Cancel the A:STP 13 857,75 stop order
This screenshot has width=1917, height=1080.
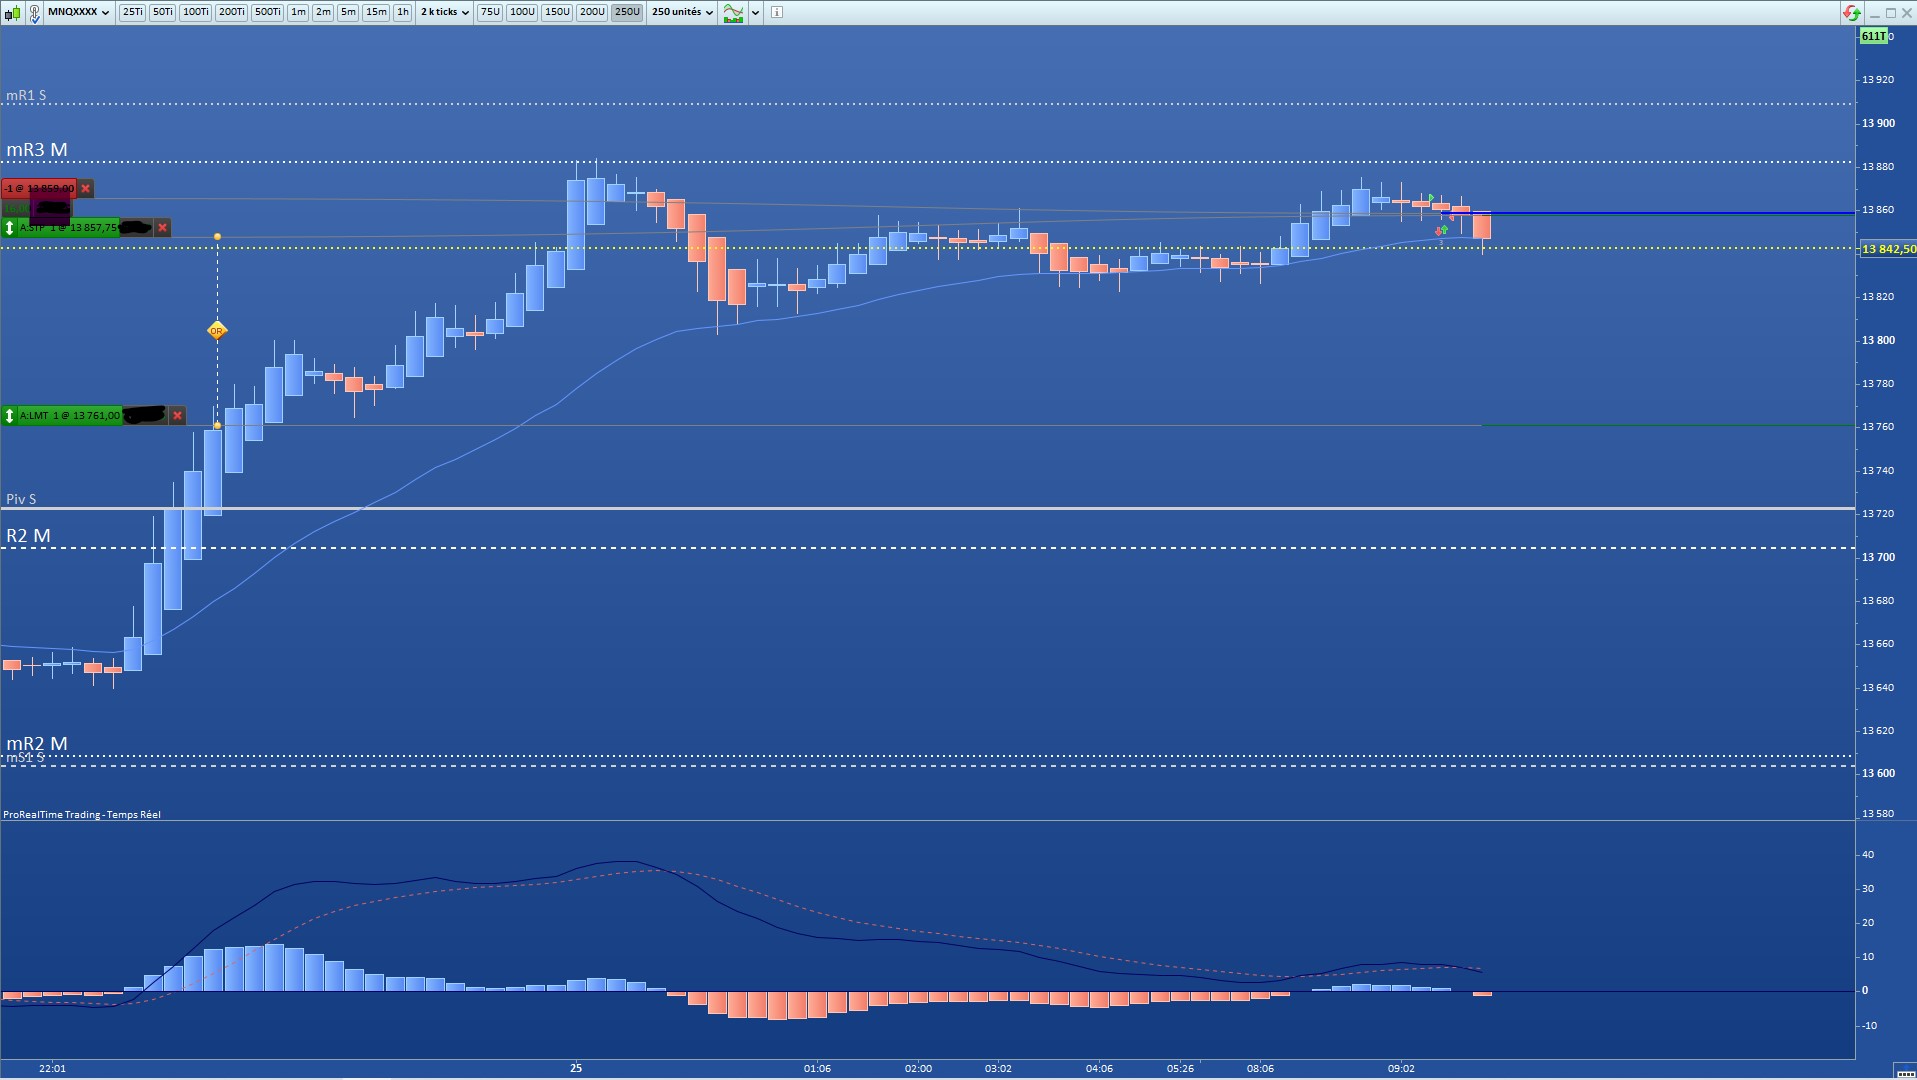[x=163, y=228]
